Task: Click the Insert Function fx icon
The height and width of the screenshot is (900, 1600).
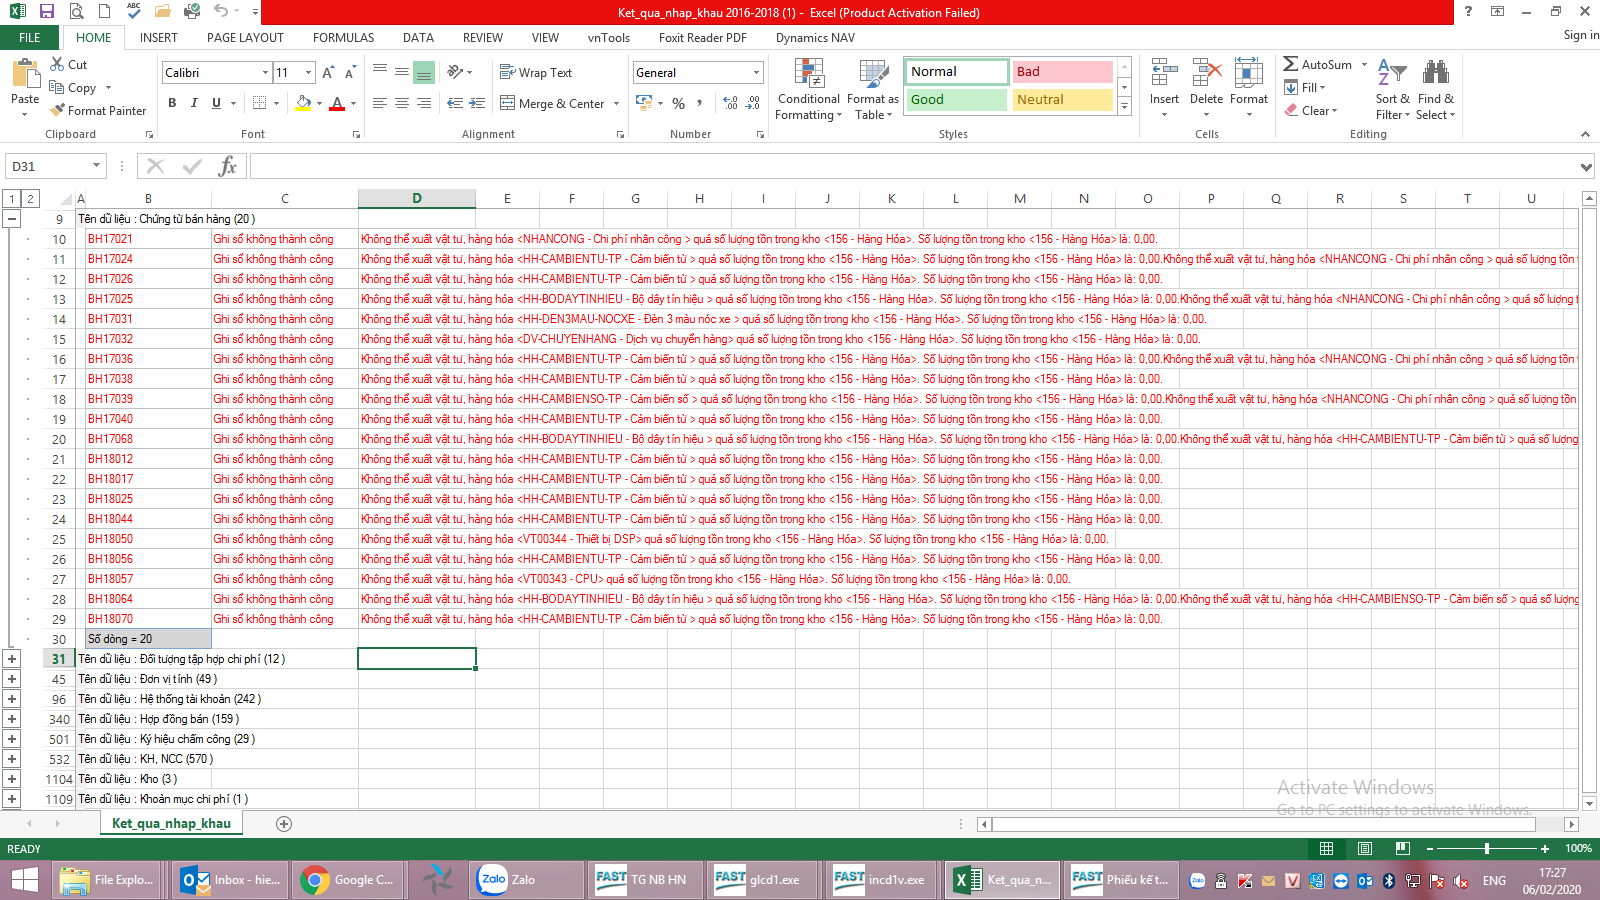Action: point(228,166)
